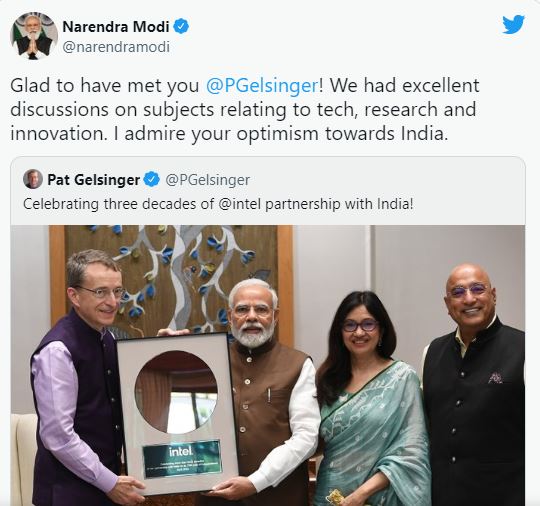This screenshot has width=540, height=506.
Task: Click the "Glad to have met you" text
Action: coord(105,85)
